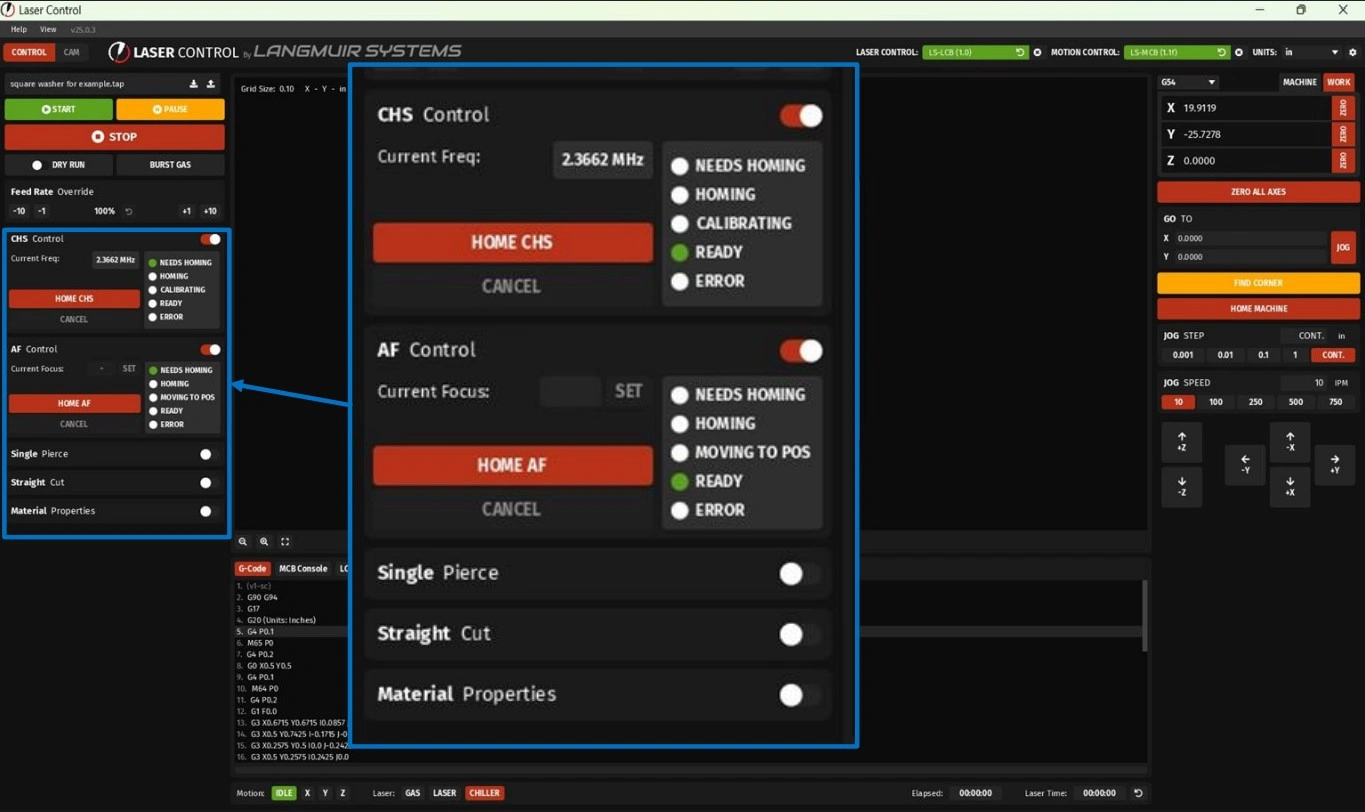
Task: Open settings gear next to units
Action: (x=1353, y=52)
